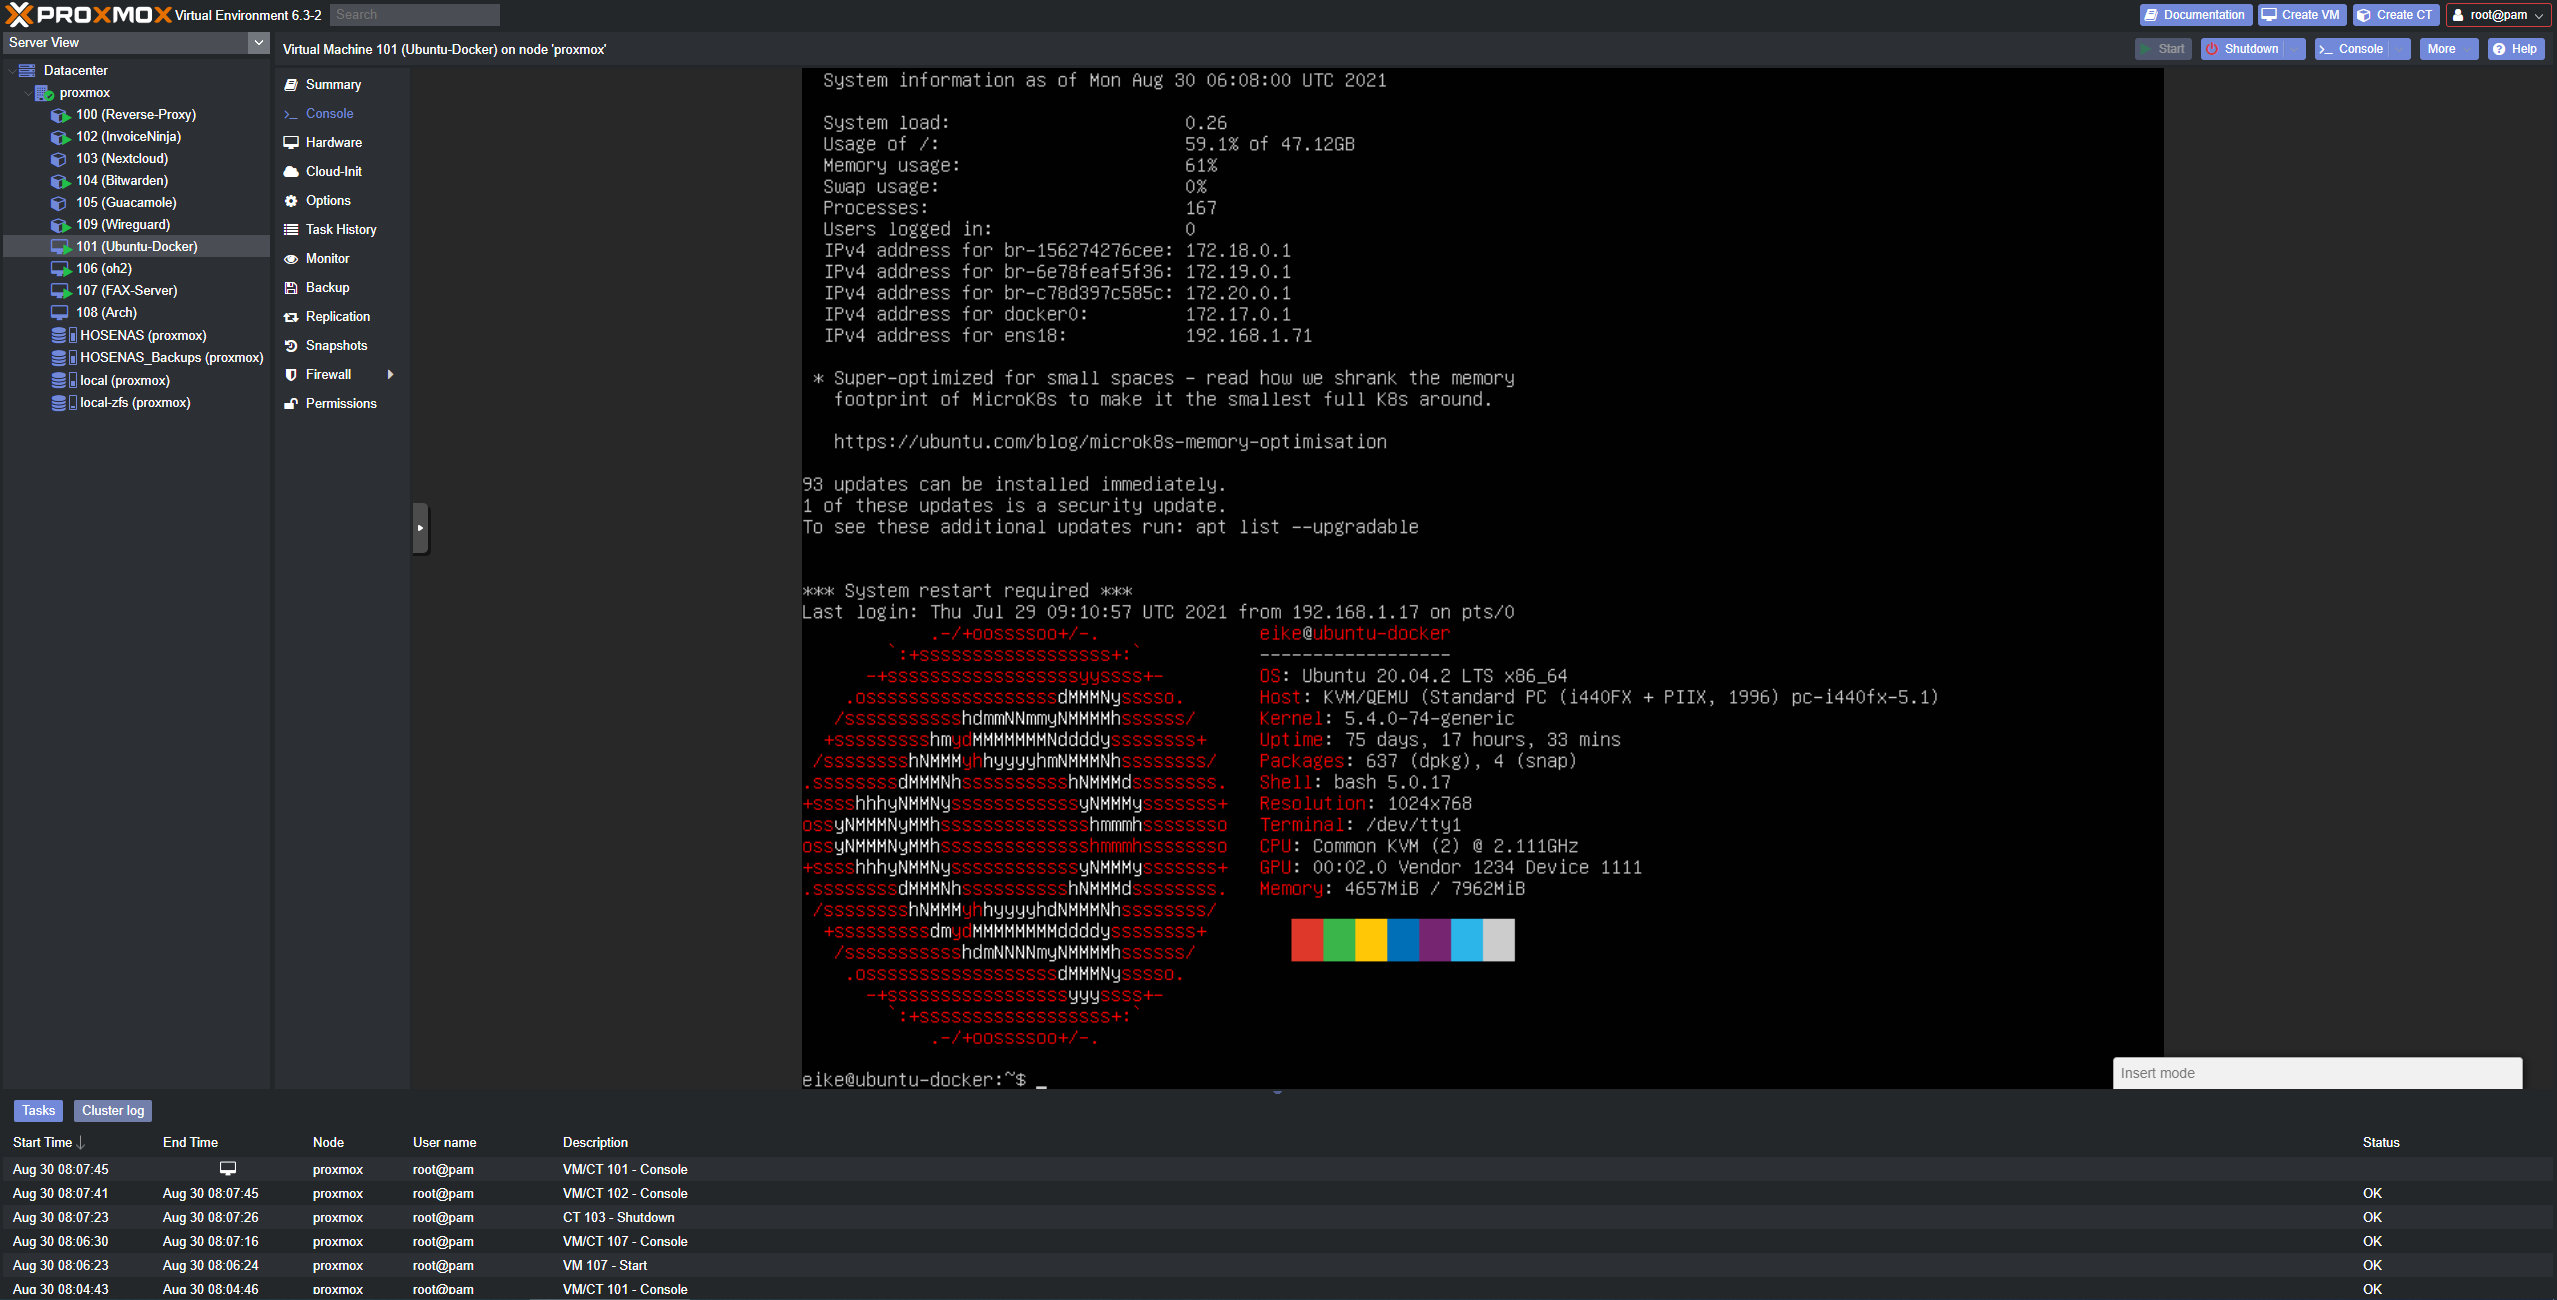The height and width of the screenshot is (1300, 2557).
Task: Collapse the proxmox node in the tree
Action: pos(27,92)
